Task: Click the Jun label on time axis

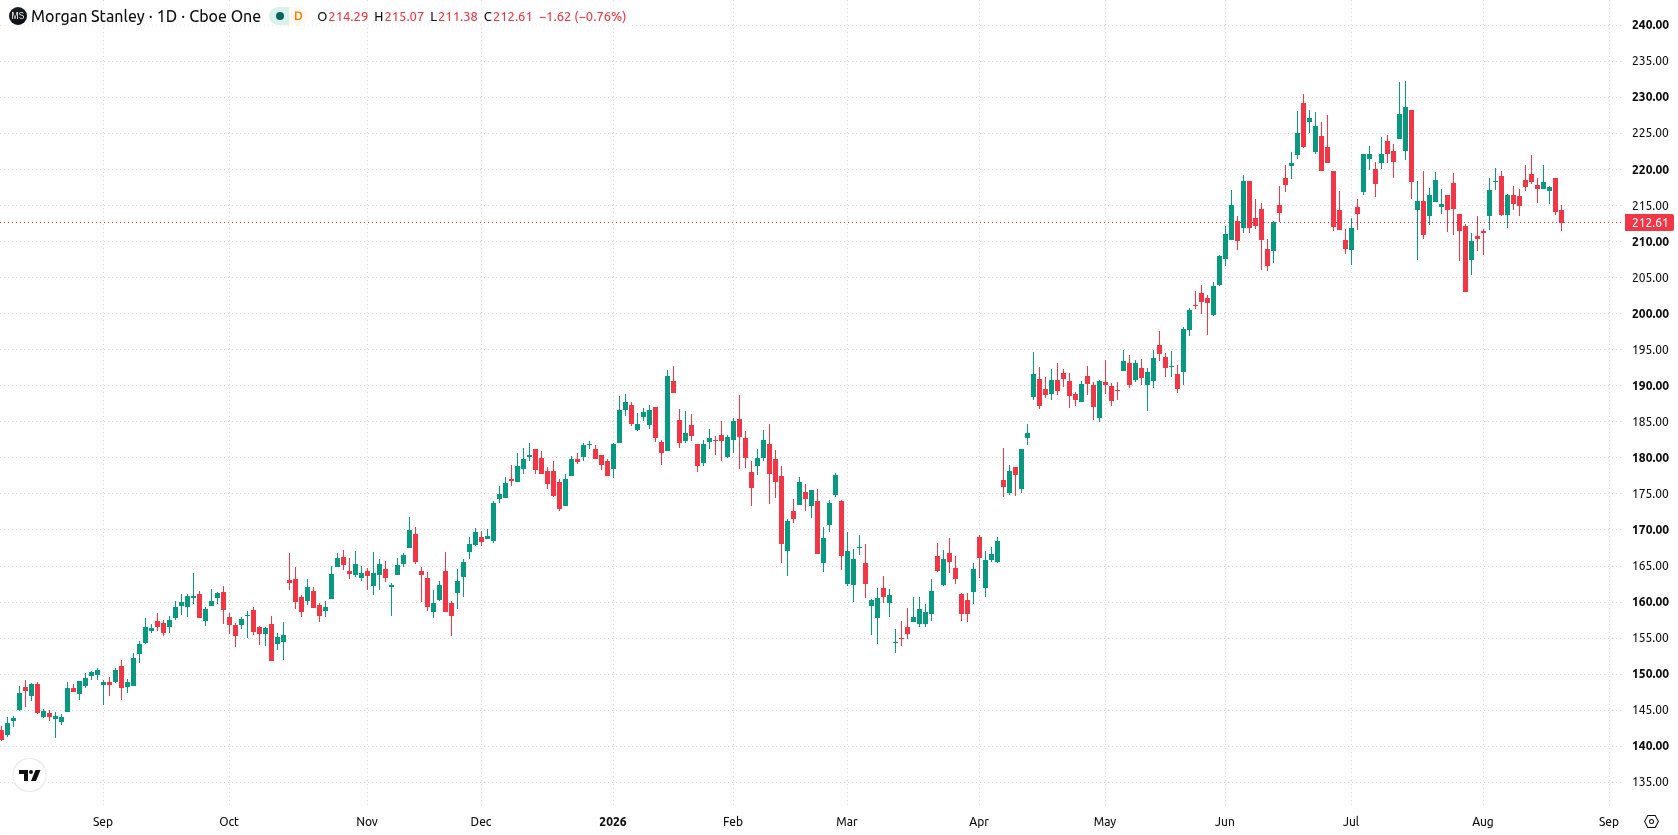Action: coord(1225,822)
